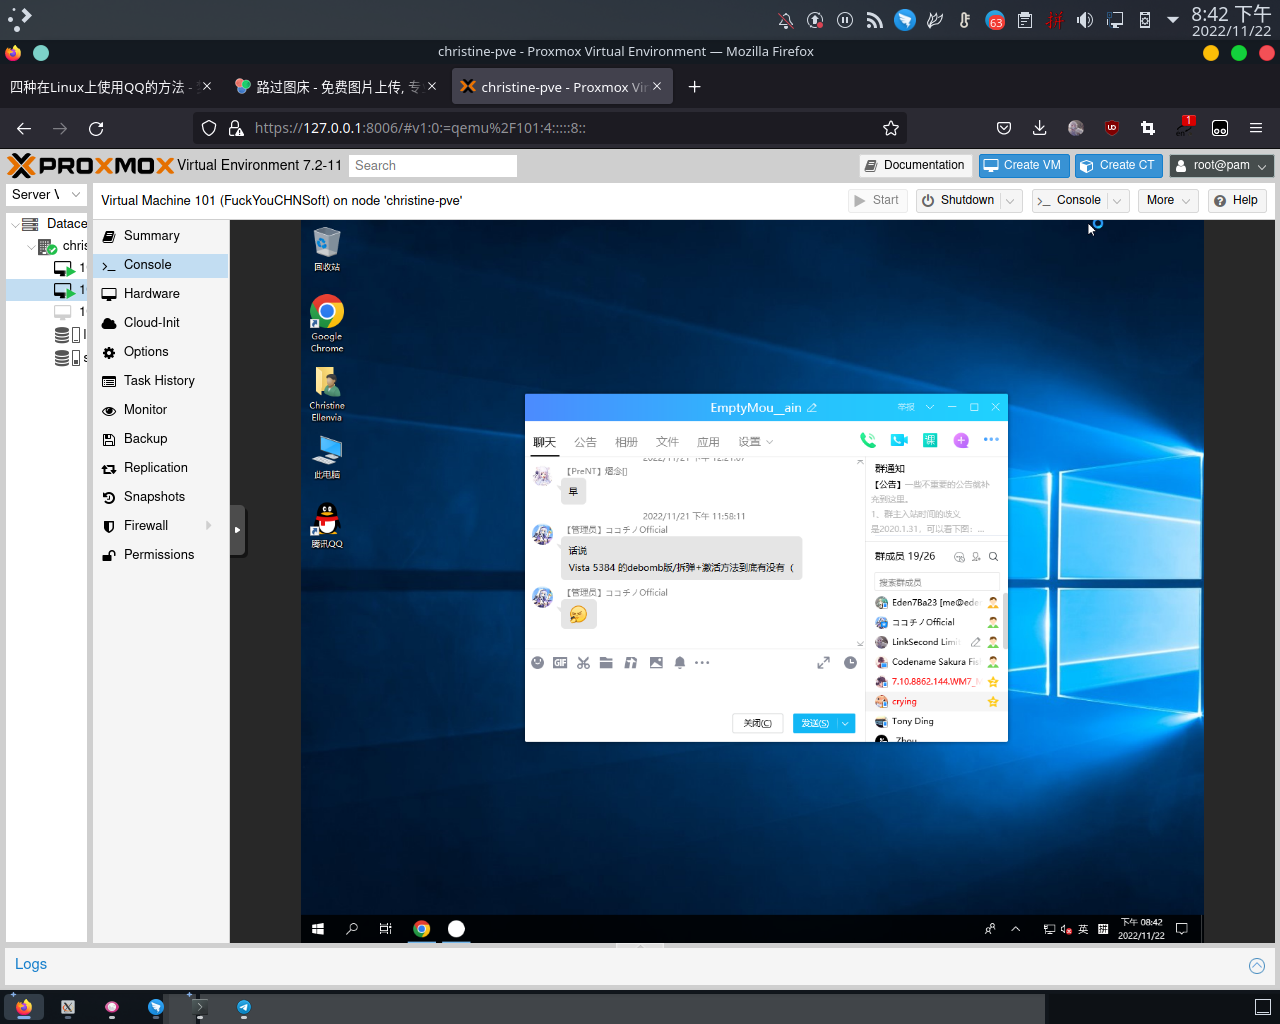
Task: Expand the Logs panel chevron
Action: (x=1257, y=966)
